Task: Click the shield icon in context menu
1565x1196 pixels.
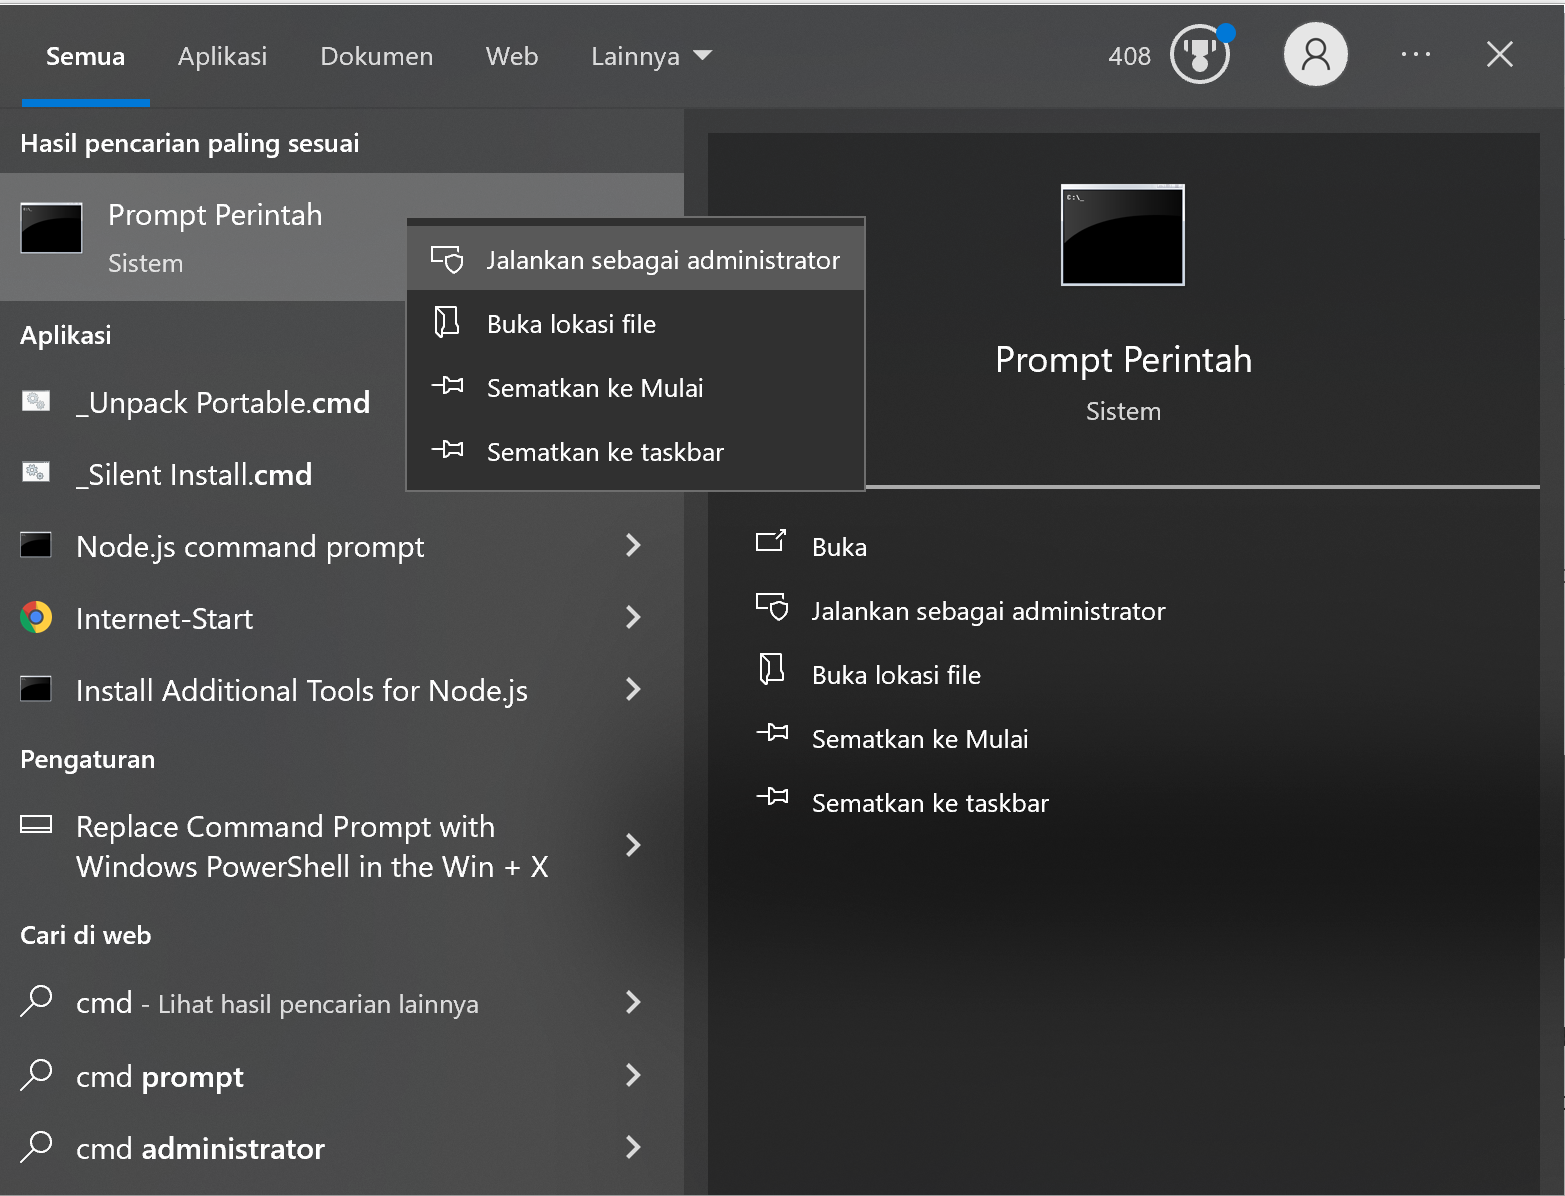Action: point(447,259)
